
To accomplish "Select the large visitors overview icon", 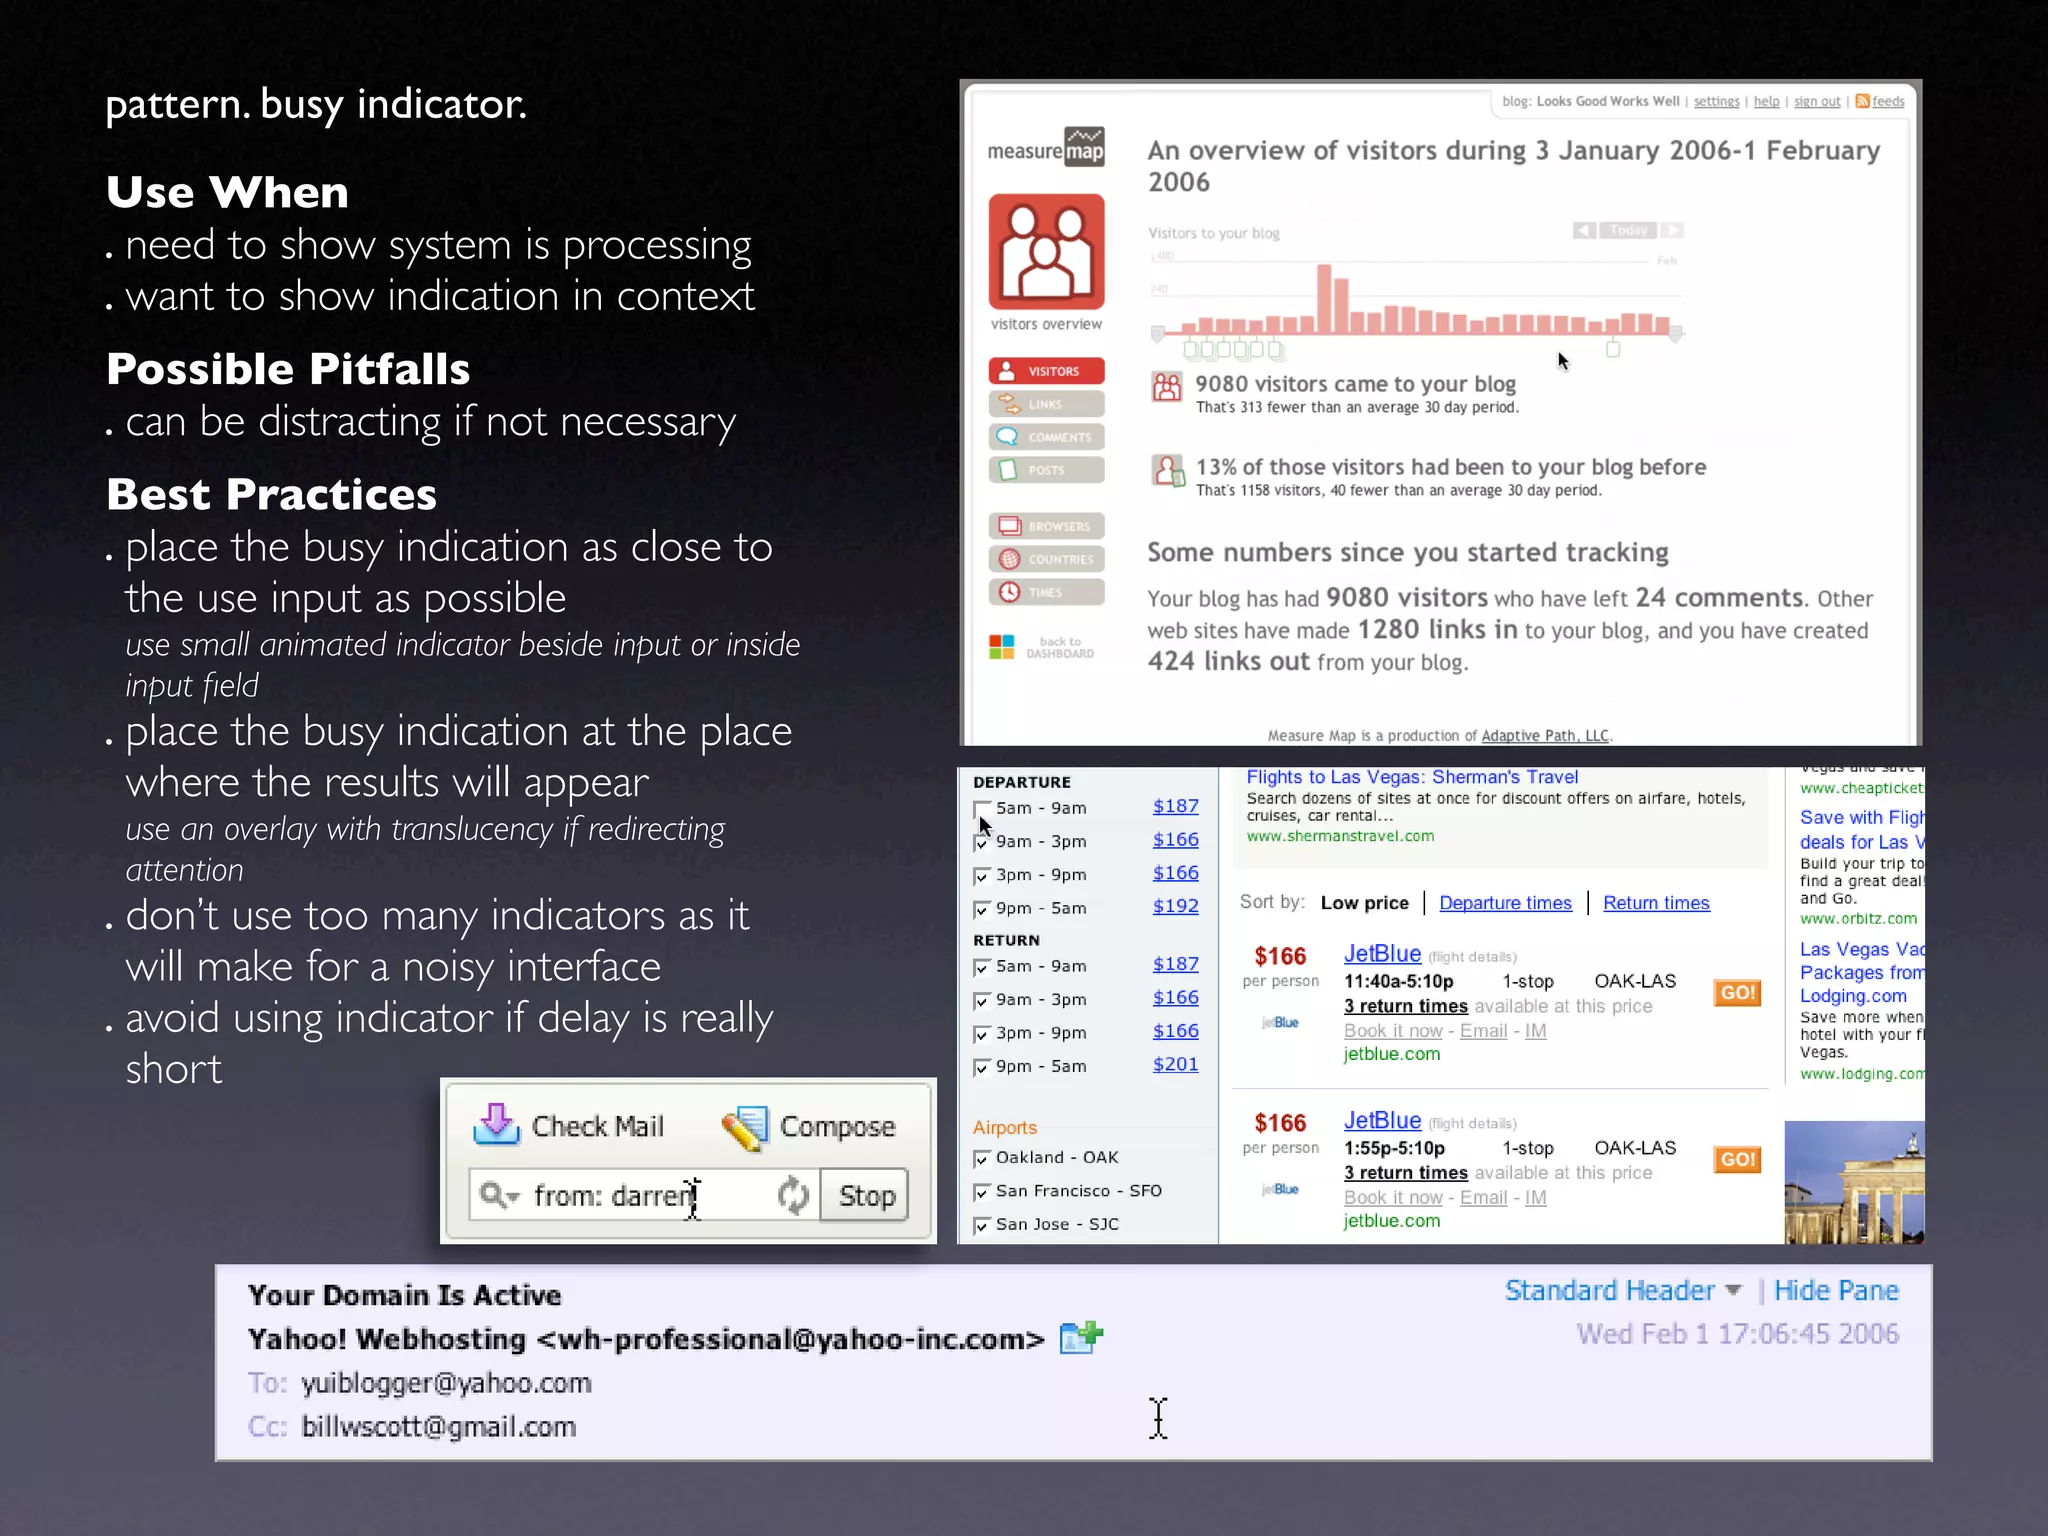I will [1046, 252].
